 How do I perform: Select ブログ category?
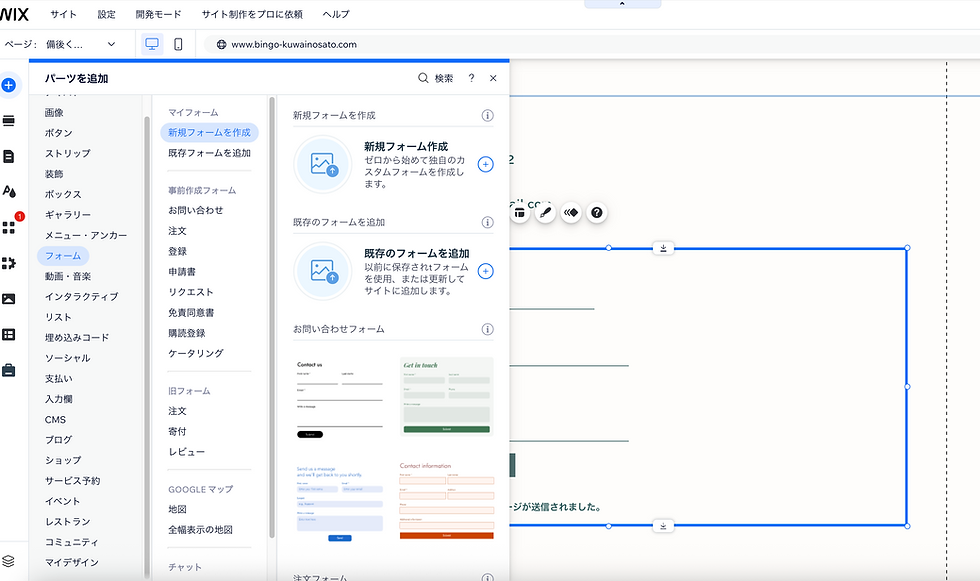[59, 440]
